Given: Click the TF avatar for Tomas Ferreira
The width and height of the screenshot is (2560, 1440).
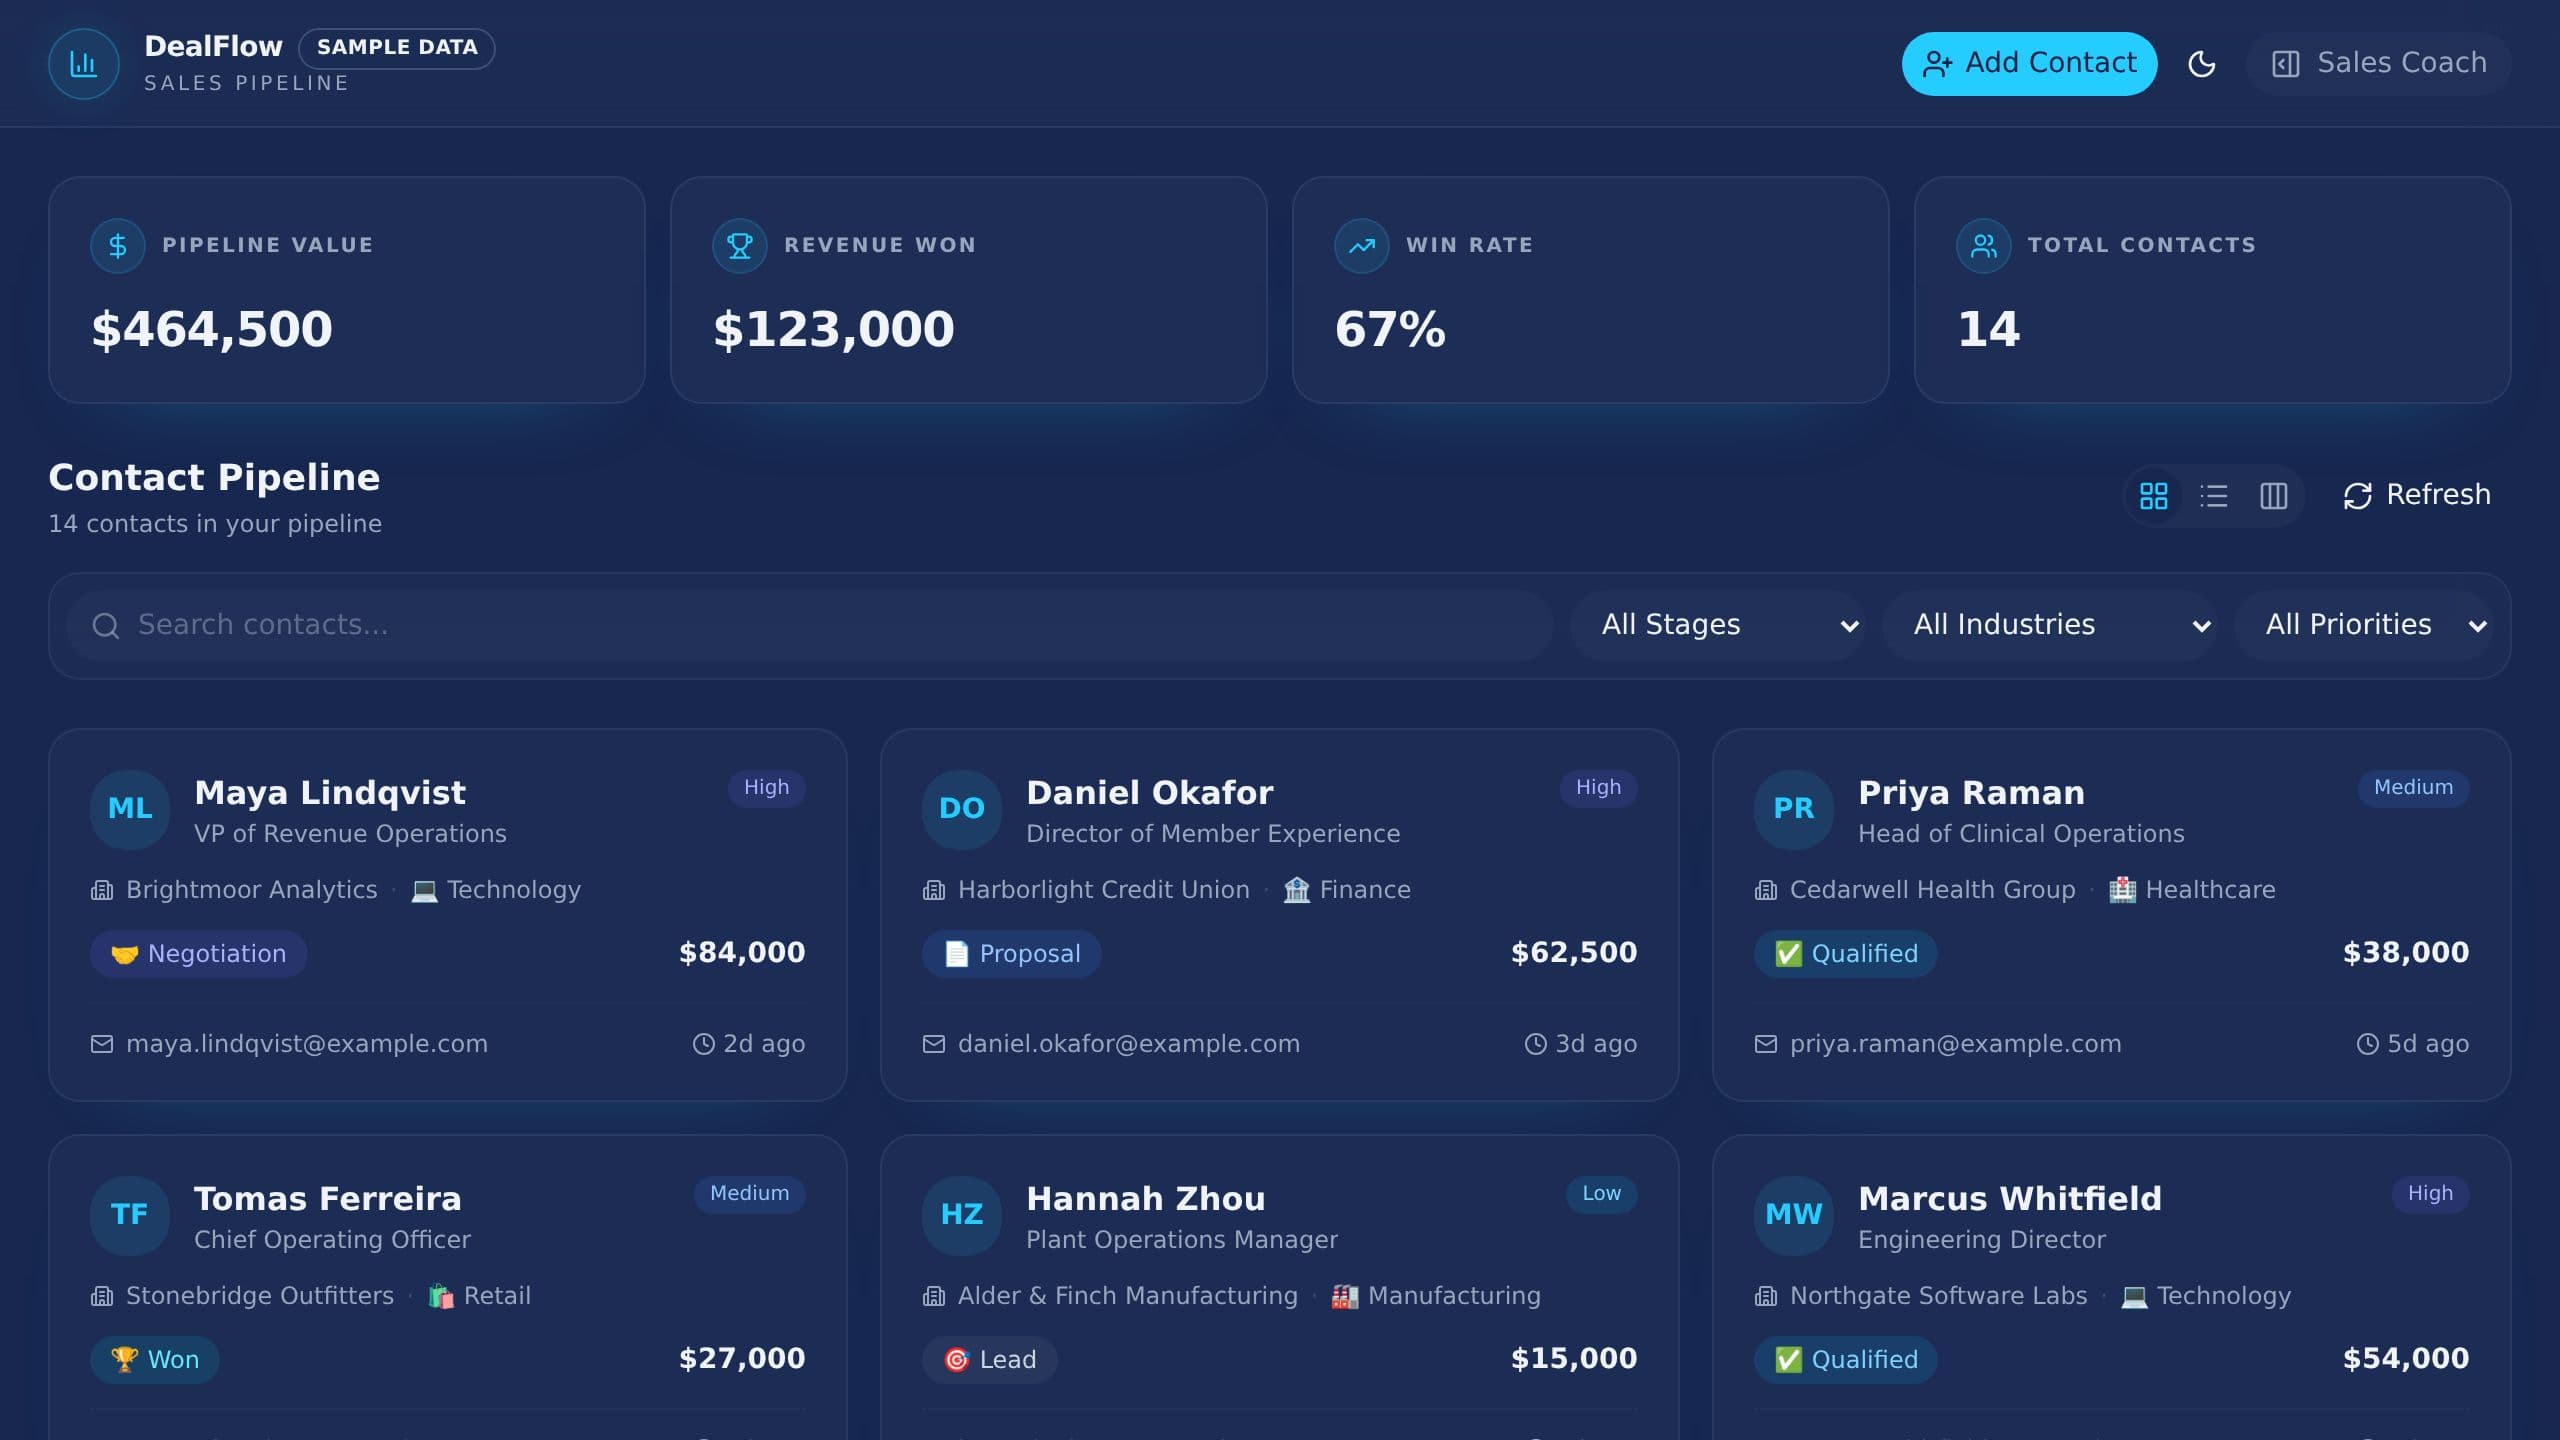Looking at the screenshot, I should point(130,1215).
